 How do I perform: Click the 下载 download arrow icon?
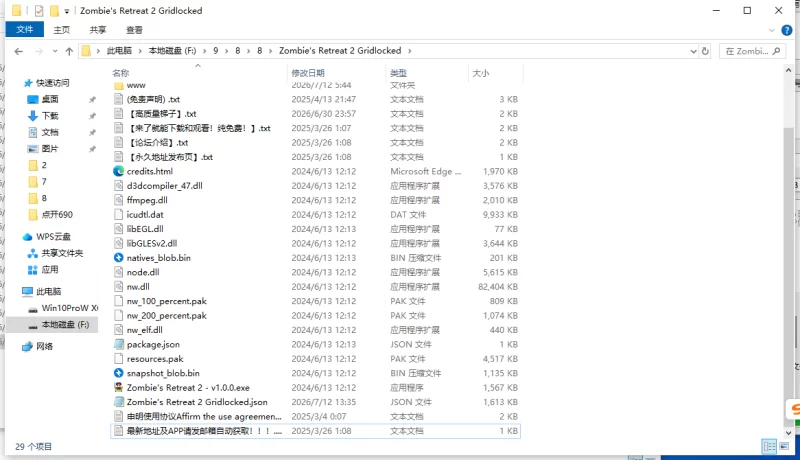point(33,116)
